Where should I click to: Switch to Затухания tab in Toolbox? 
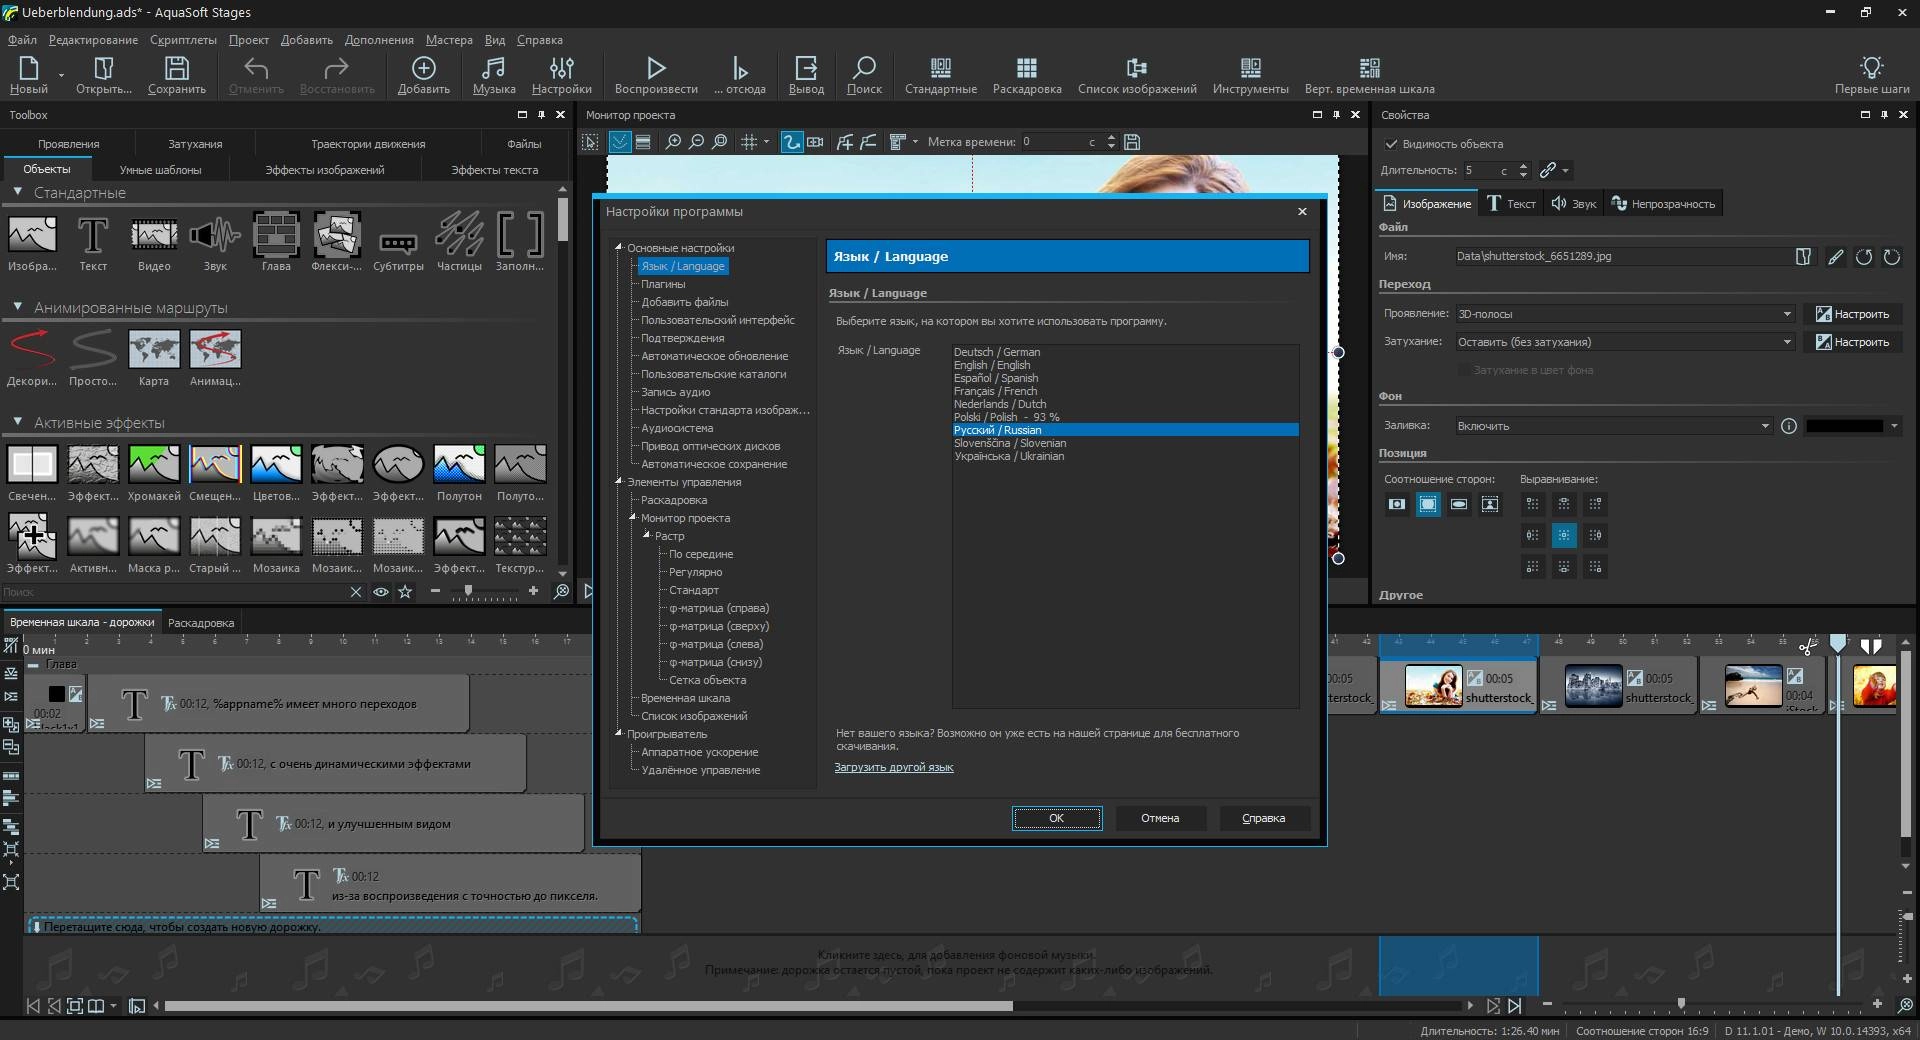[x=195, y=144]
